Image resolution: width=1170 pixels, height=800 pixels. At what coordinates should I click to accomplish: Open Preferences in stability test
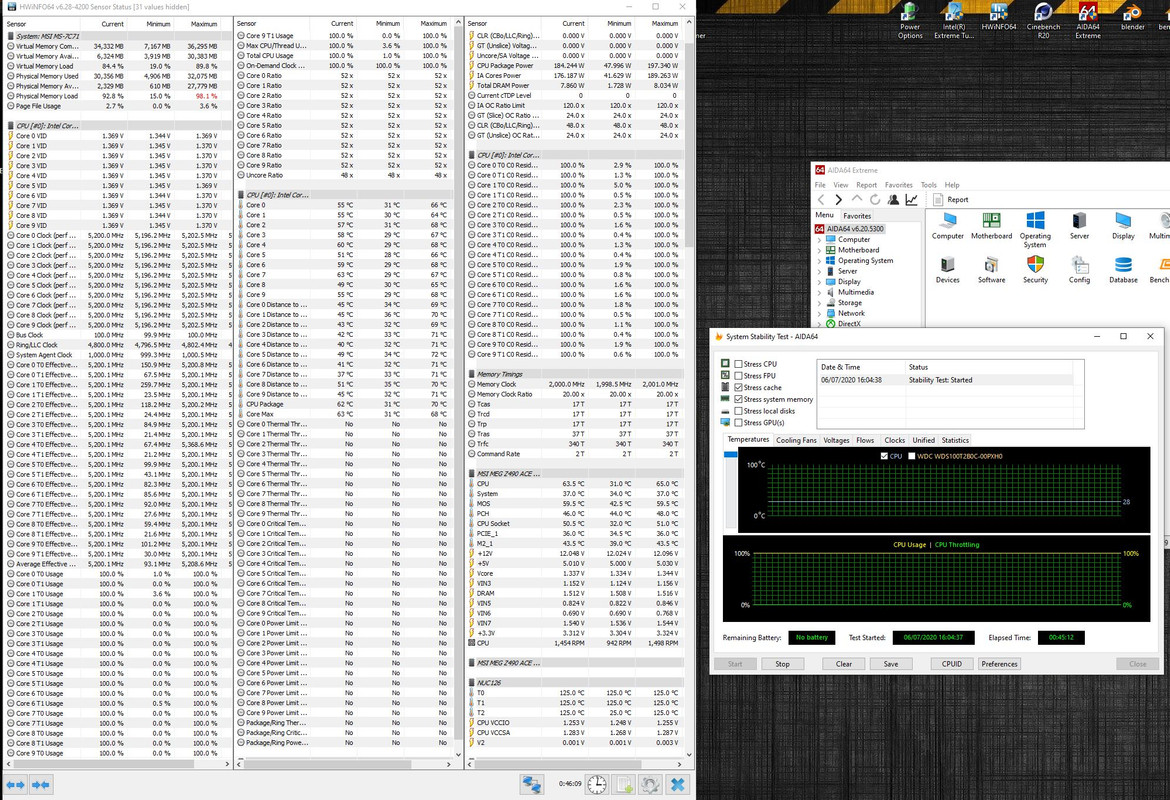point(999,663)
